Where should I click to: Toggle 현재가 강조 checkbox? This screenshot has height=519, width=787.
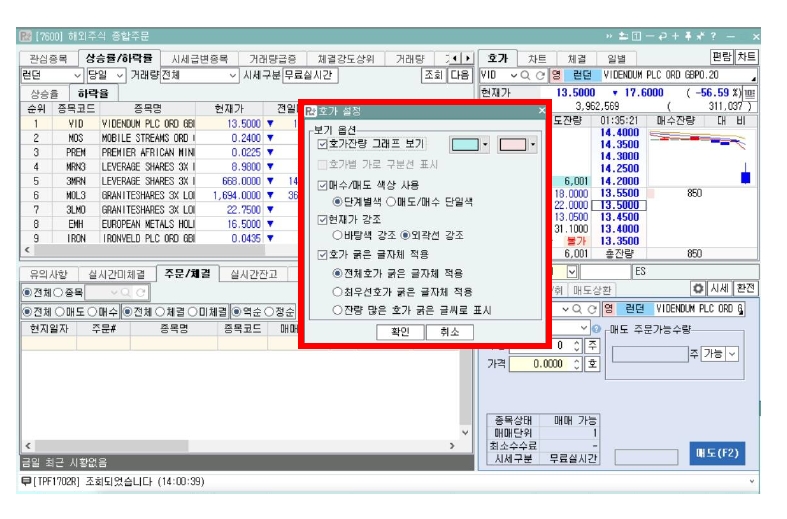pyautogui.click(x=323, y=220)
